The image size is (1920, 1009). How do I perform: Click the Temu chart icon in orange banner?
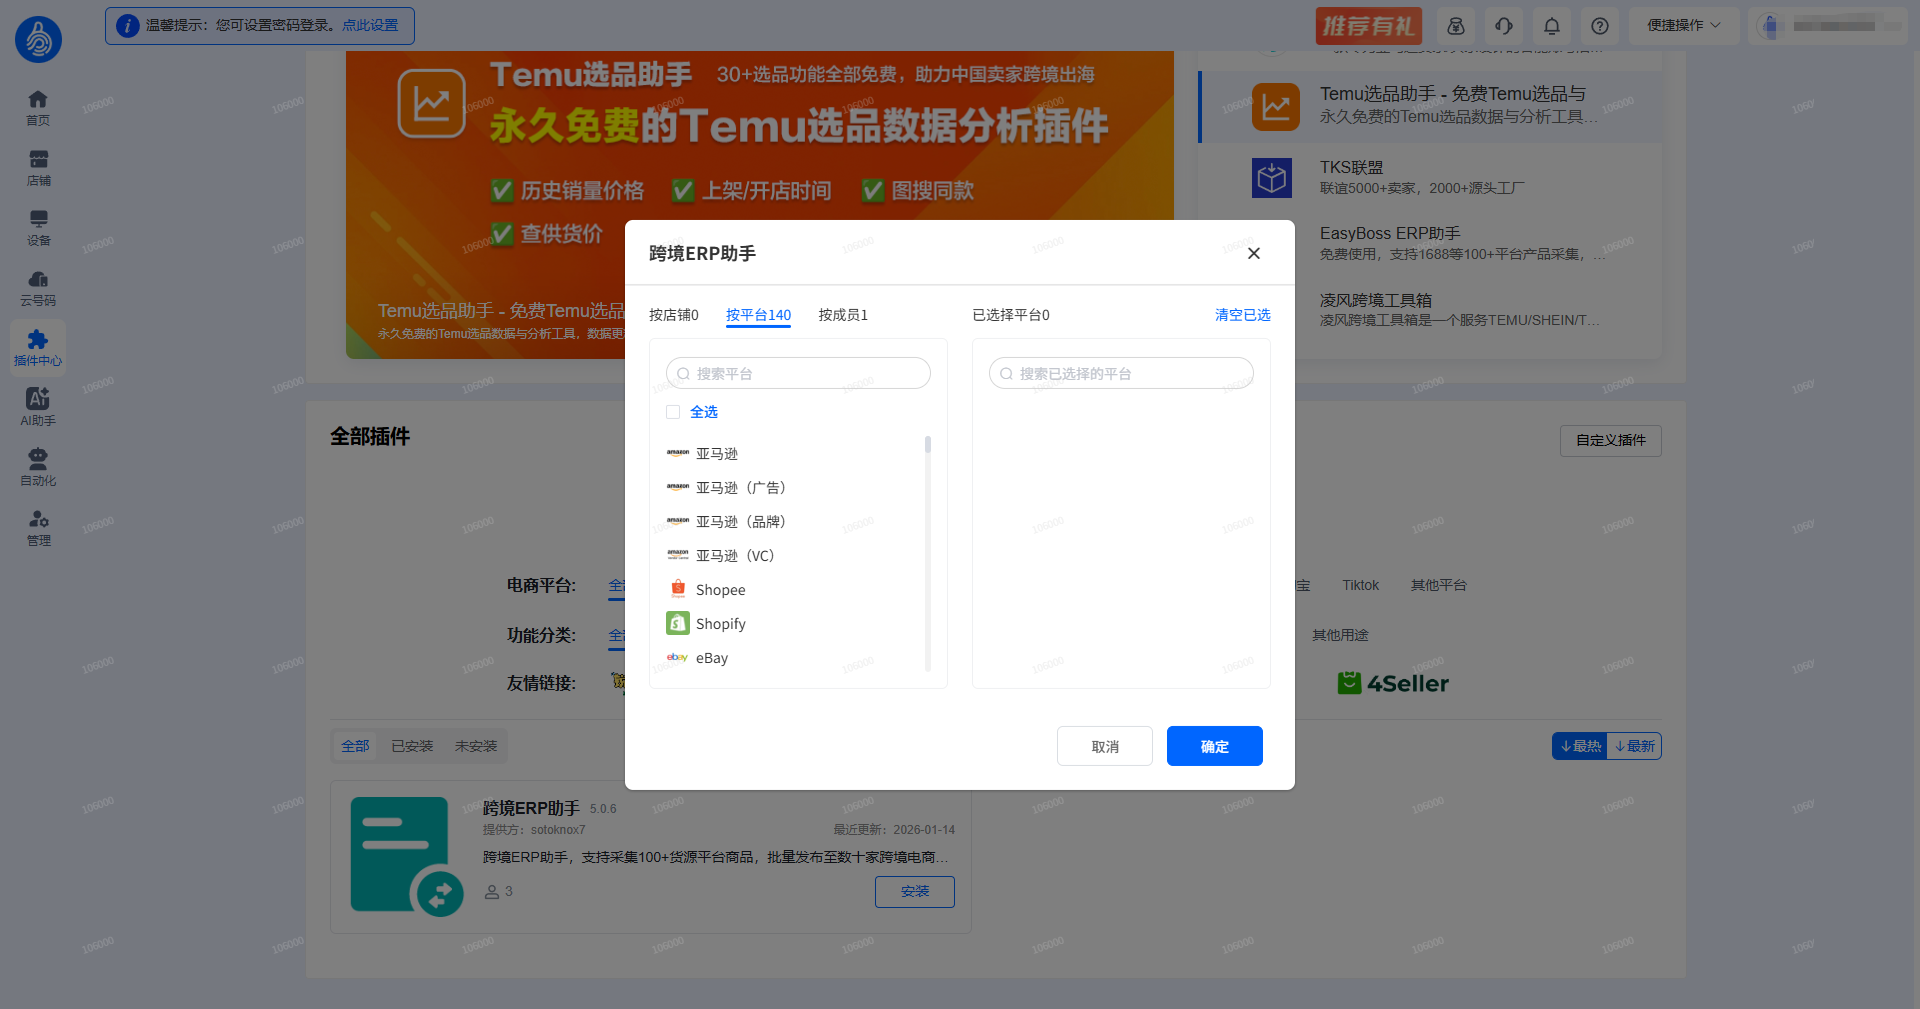point(432,103)
